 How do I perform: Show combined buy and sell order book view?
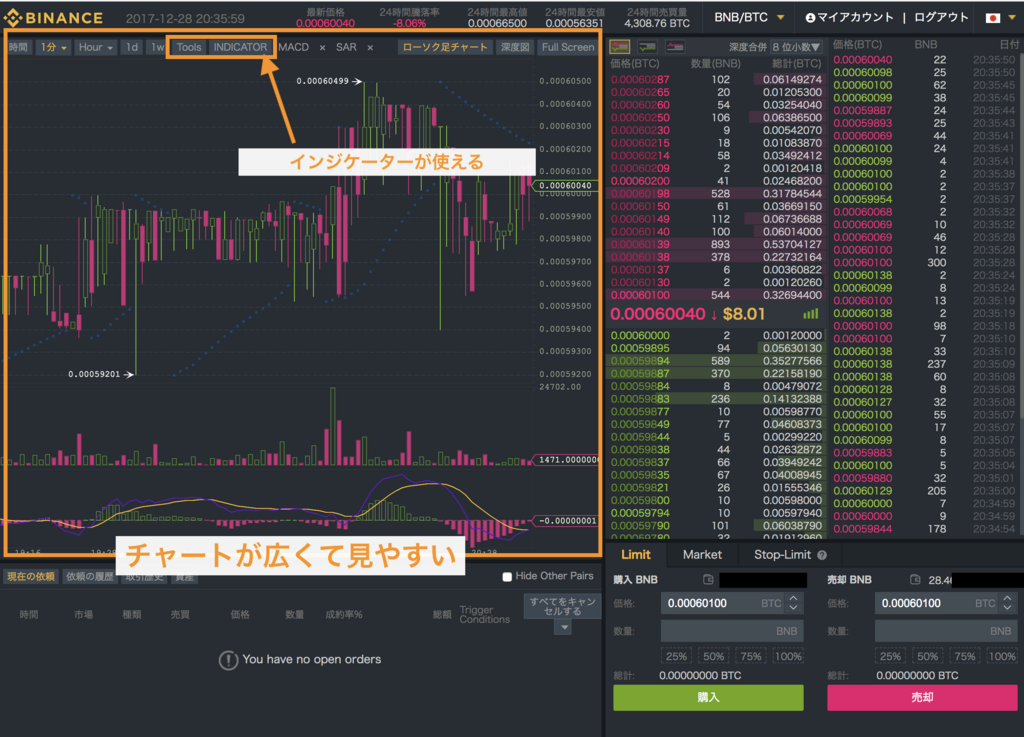pyautogui.click(x=619, y=46)
